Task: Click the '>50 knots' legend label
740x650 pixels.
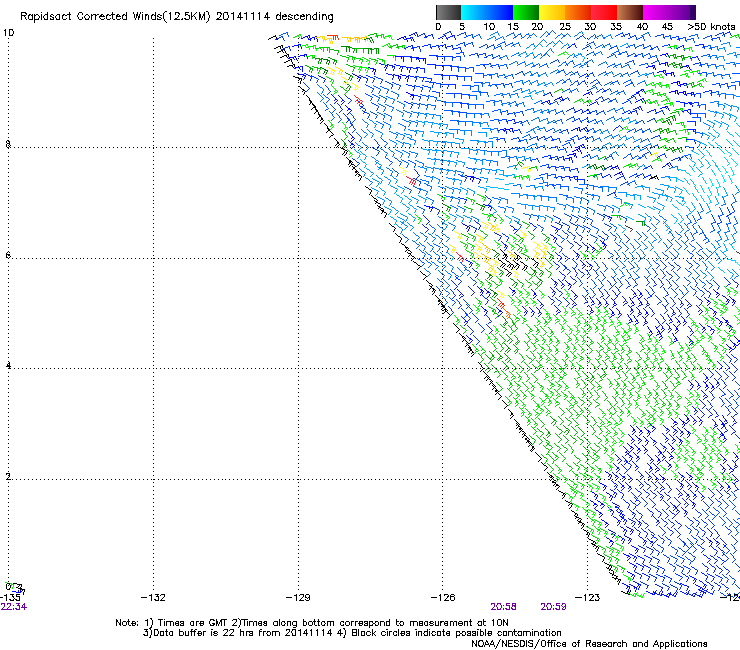Action: [x=711, y=27]
